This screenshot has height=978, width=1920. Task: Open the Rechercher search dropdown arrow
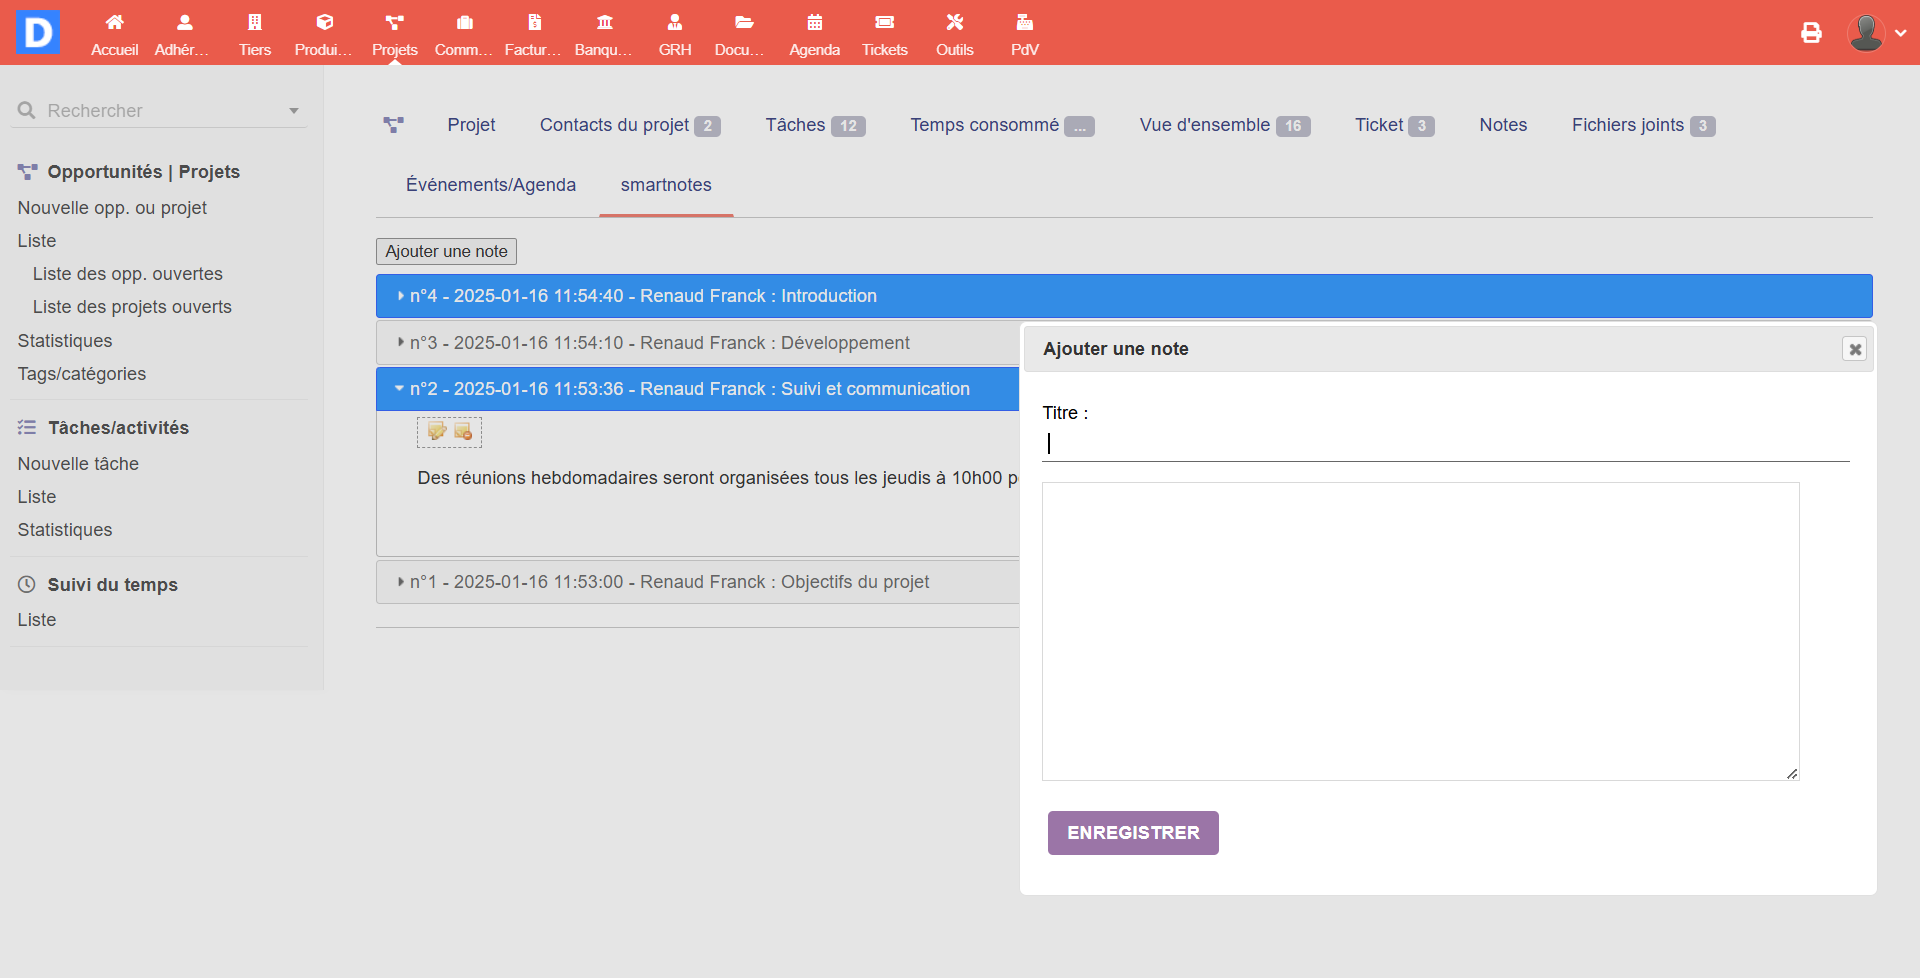point(294,111)
